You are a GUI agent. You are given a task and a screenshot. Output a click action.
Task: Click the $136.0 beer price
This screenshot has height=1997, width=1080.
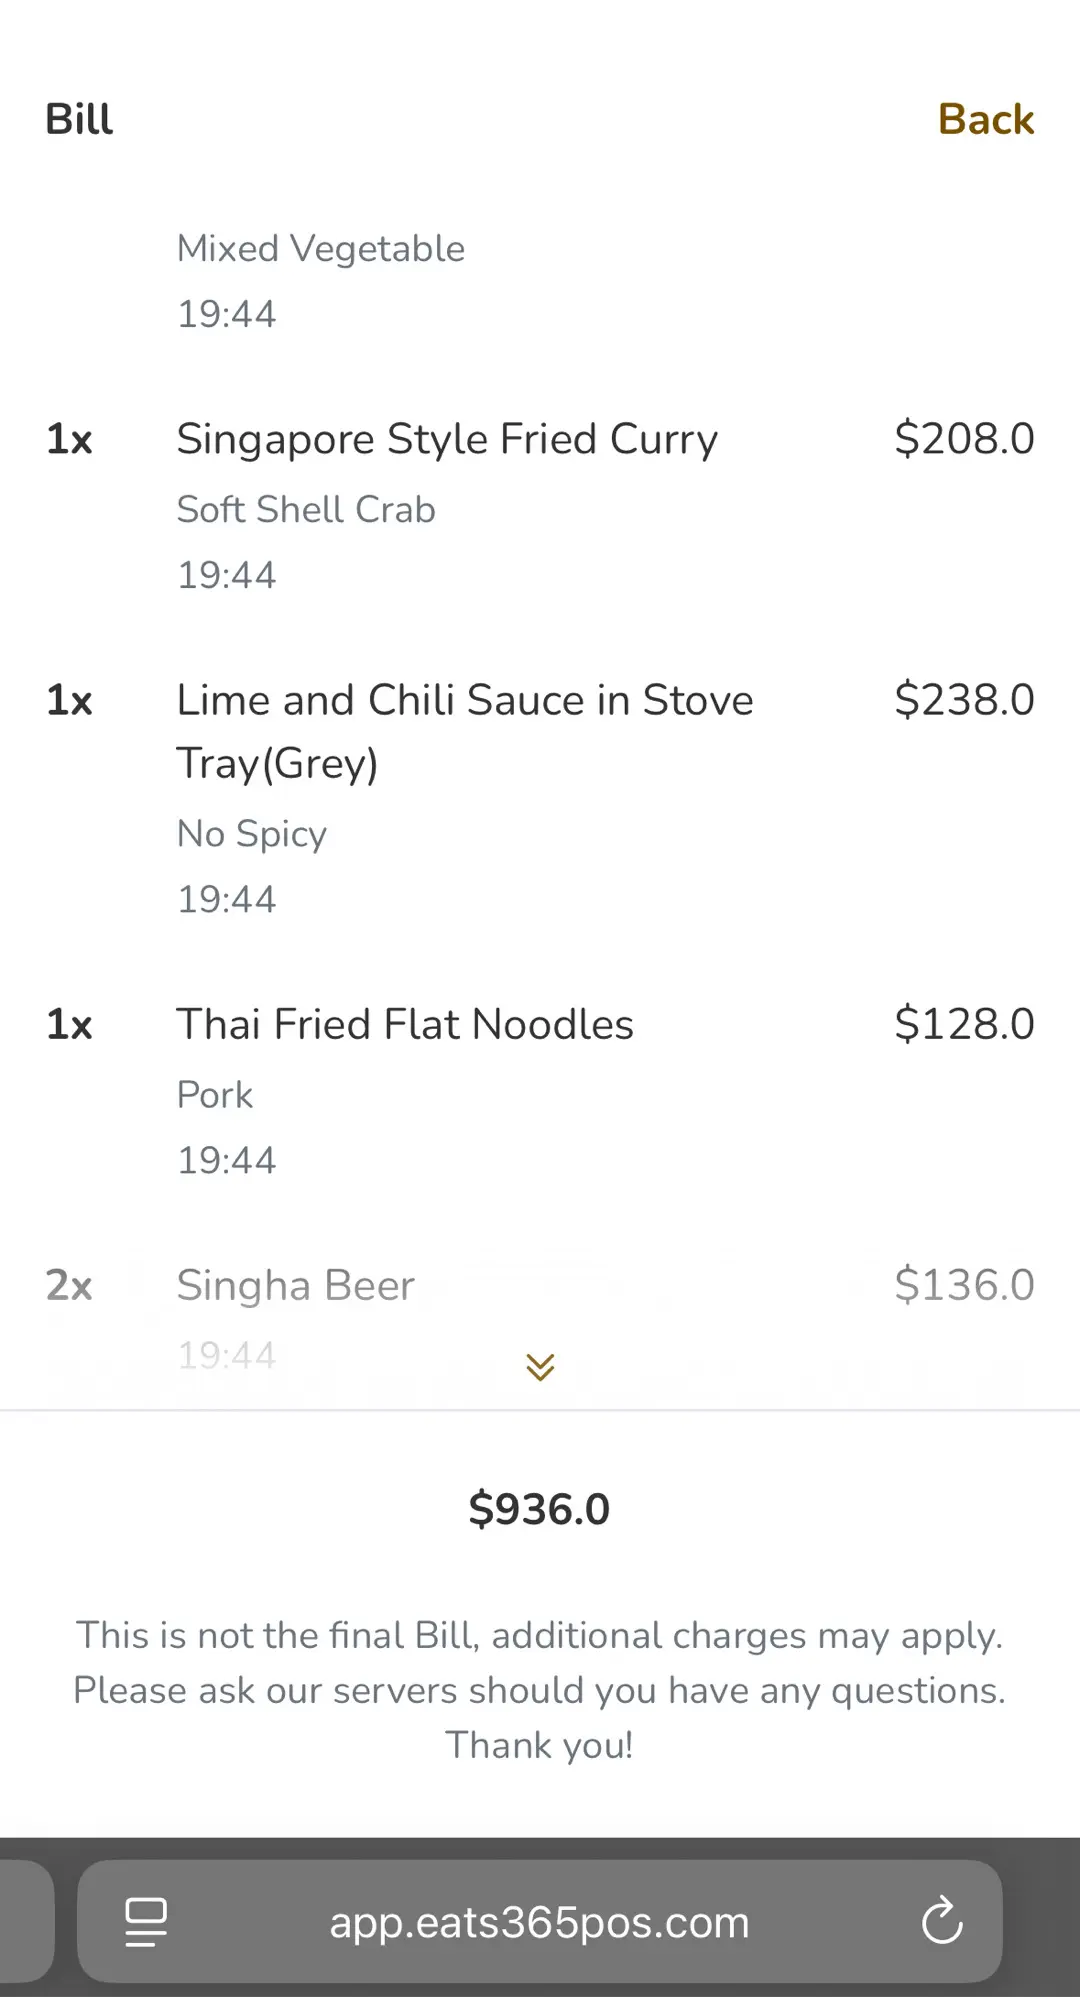click(x=963, y=1285)
